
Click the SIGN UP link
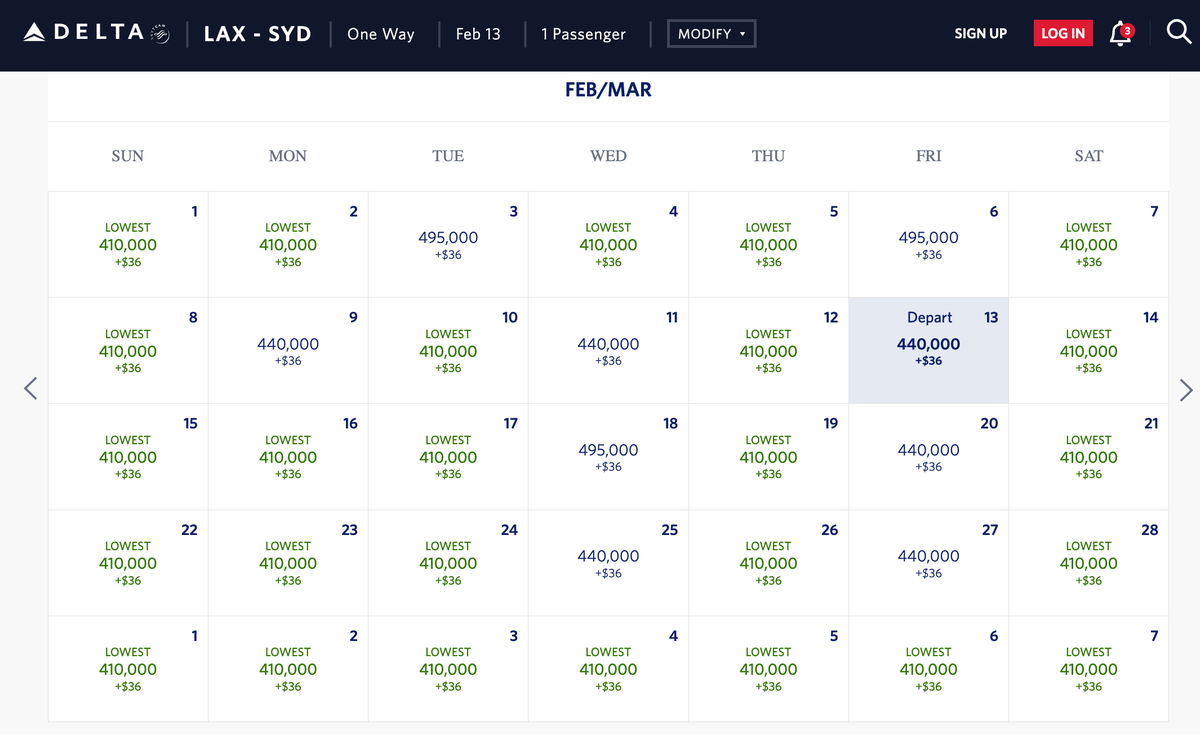(x=980, y=33)
